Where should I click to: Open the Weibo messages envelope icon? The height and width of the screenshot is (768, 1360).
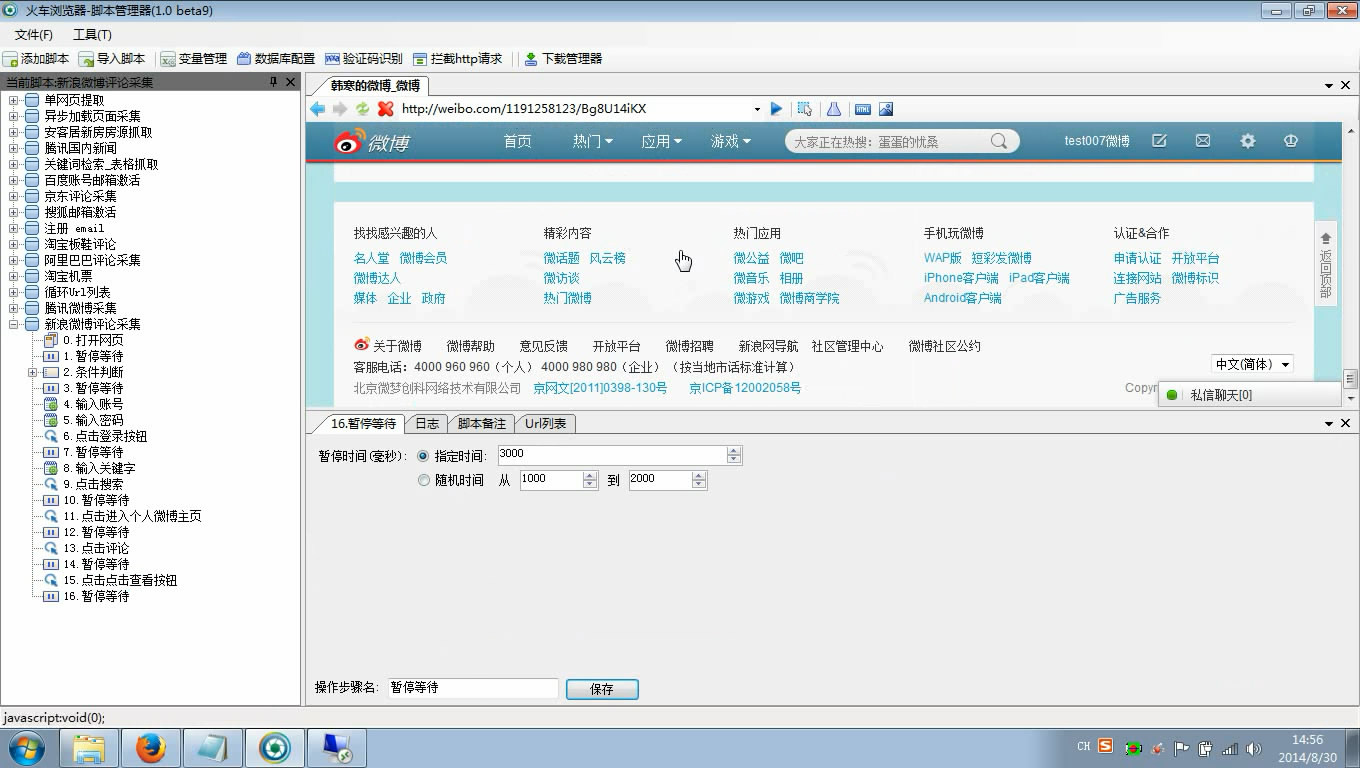coord(1203,141)
